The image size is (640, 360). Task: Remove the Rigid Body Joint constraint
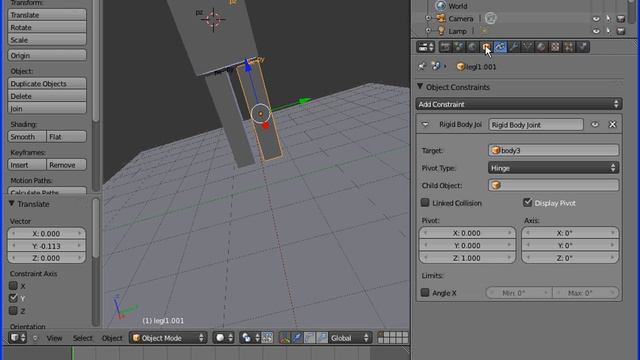(x=612, y=124)
